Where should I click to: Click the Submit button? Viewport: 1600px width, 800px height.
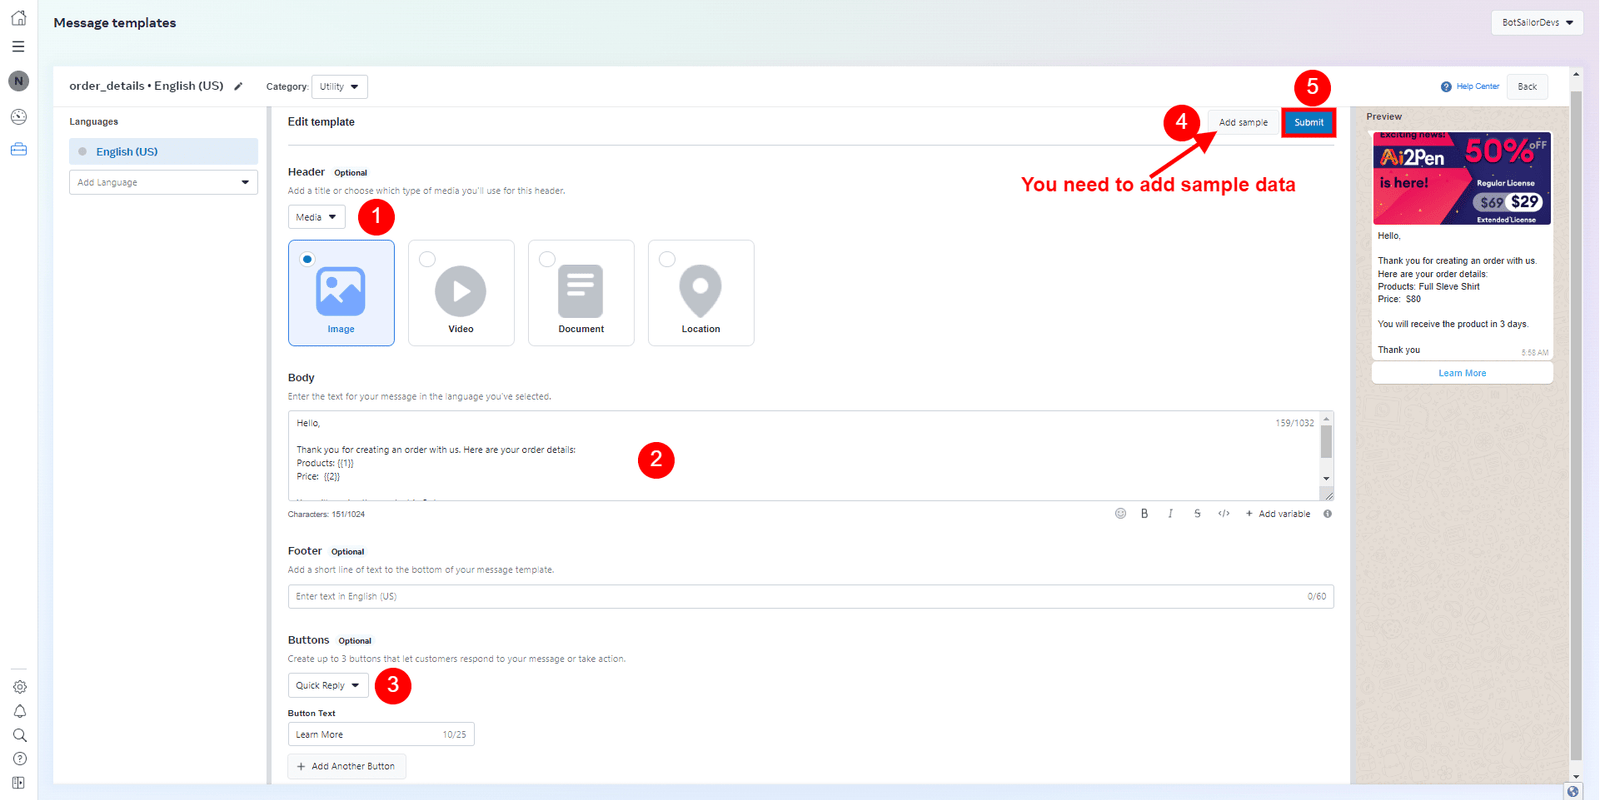1308,122
